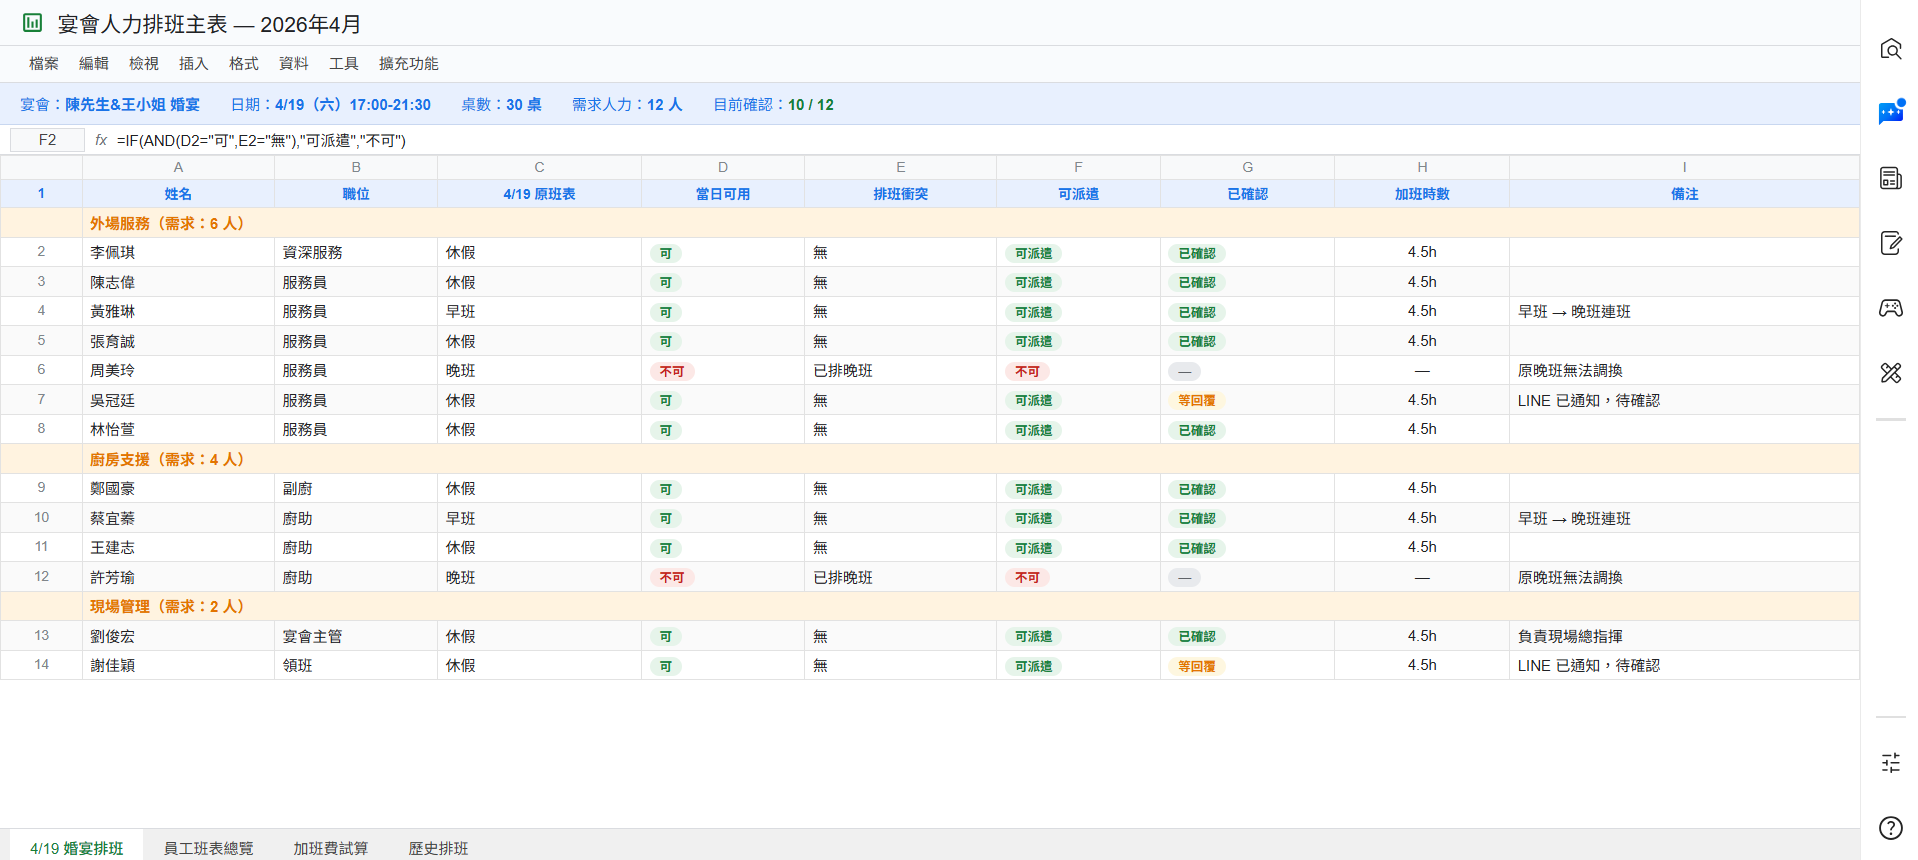Open the 編輯 menu
1918x860 pixels.
pos(94,63)
